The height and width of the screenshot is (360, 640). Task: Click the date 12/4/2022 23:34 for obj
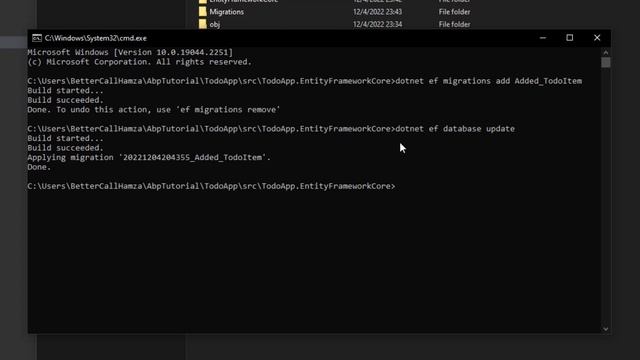pos(378,24)
